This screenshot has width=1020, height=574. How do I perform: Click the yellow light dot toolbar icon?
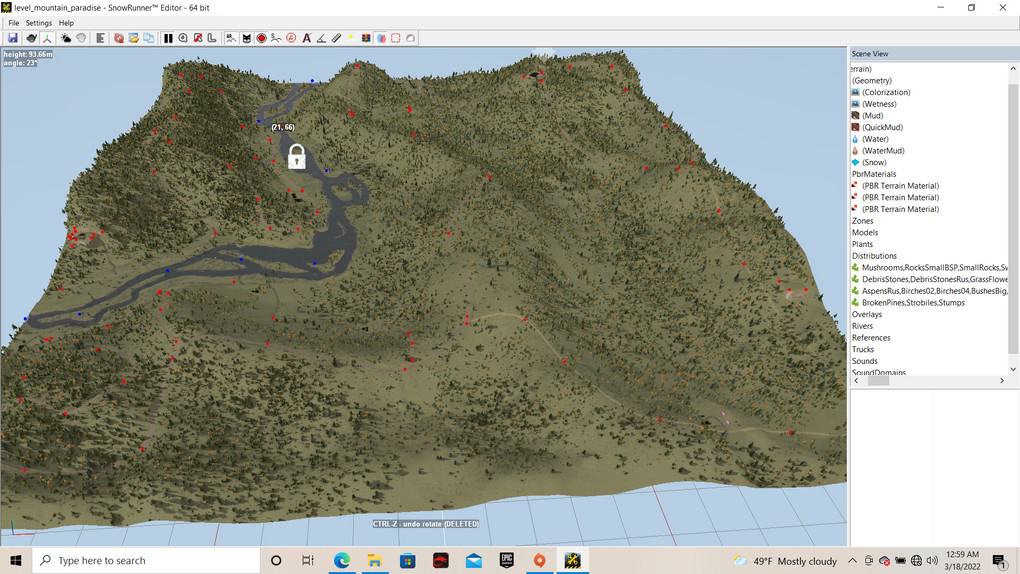(x=351, y=37)
